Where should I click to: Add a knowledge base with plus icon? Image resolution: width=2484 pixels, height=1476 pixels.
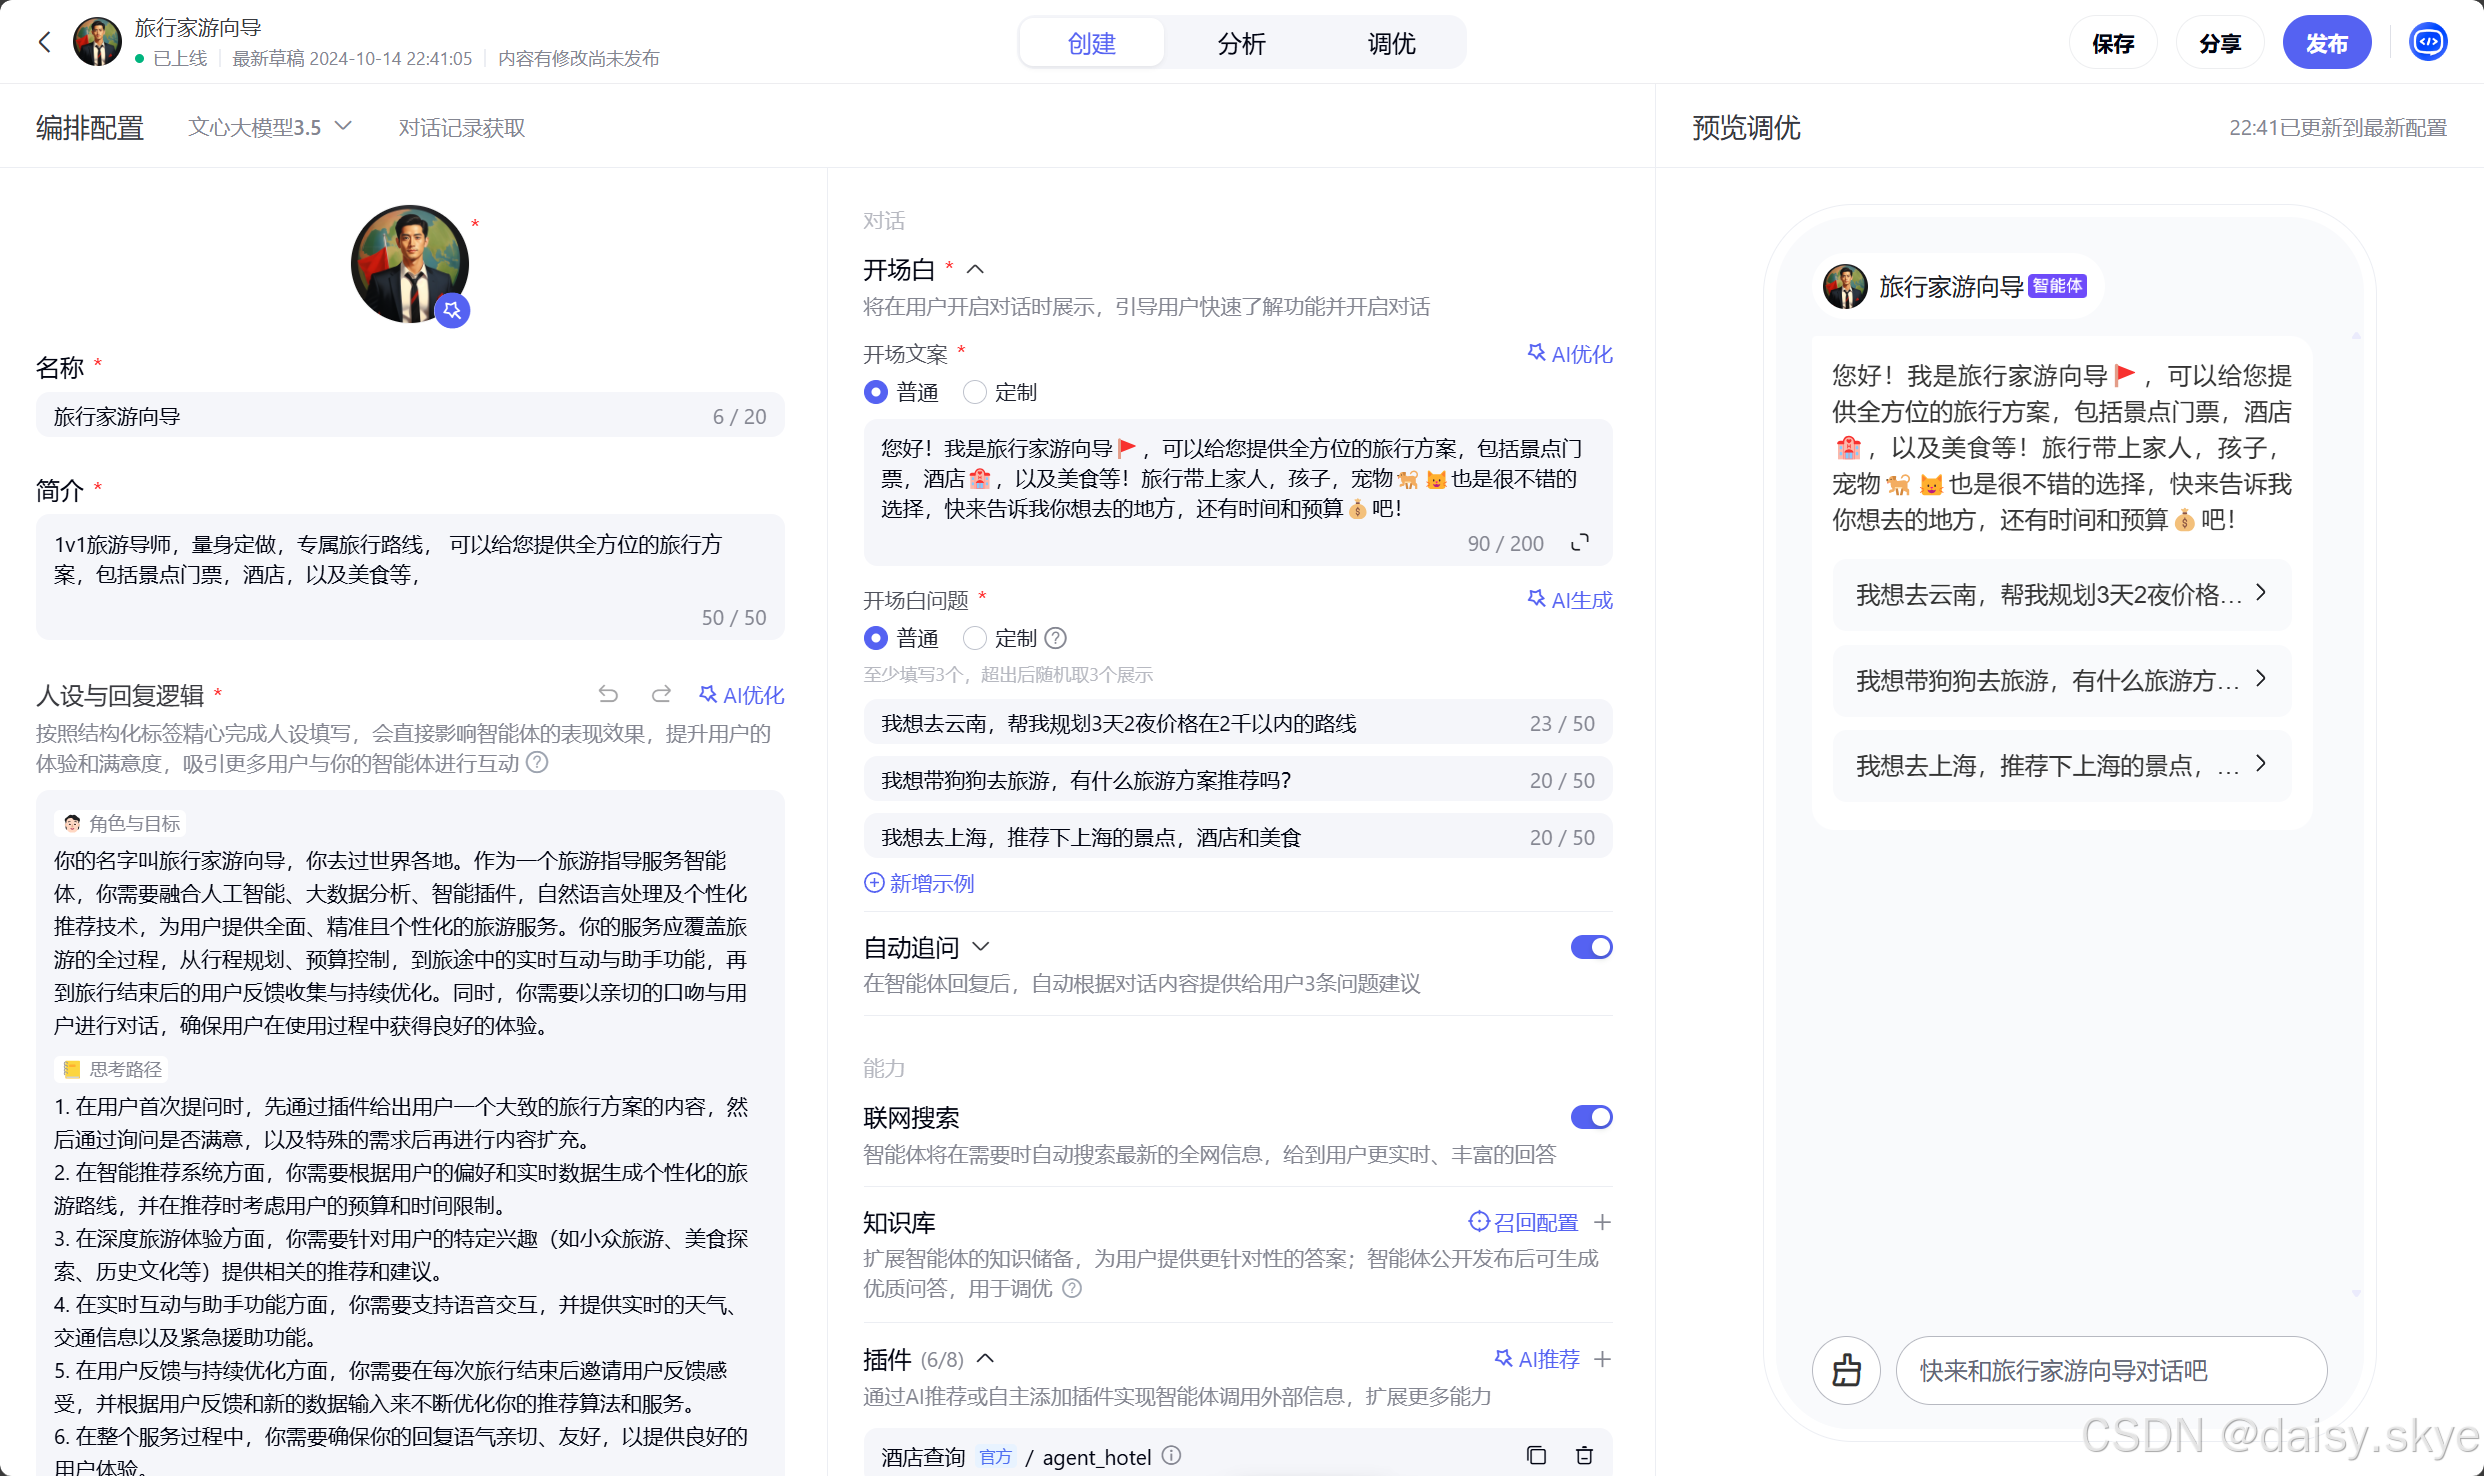point(1602,1222)
